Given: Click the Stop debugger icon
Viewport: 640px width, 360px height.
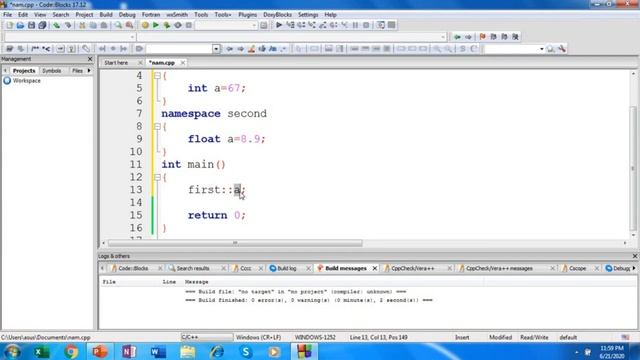Looking at the screenshot, I should [367, 25].
